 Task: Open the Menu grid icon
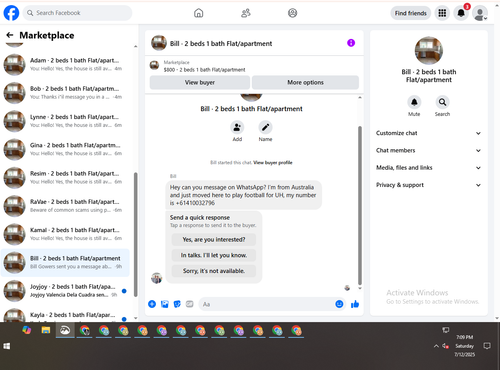coord(442,13)
